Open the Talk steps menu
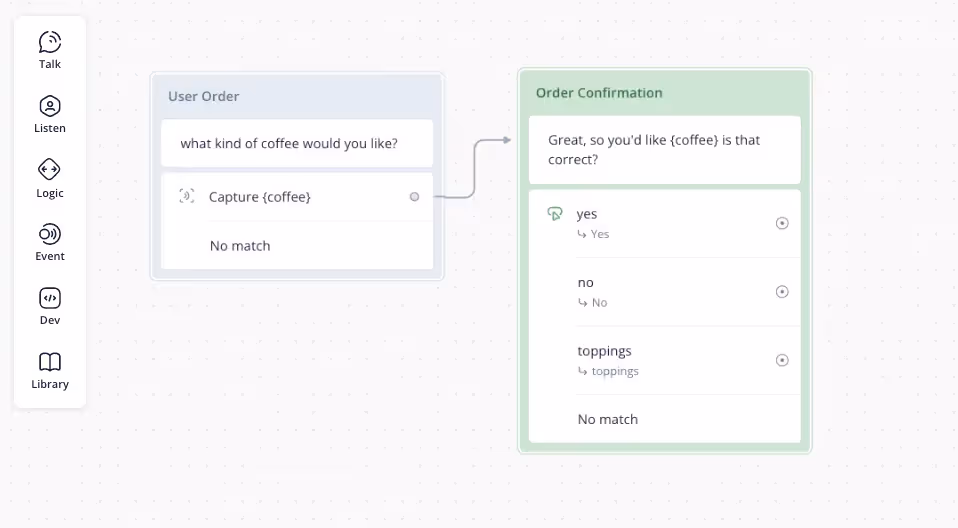 click(49, 51)
